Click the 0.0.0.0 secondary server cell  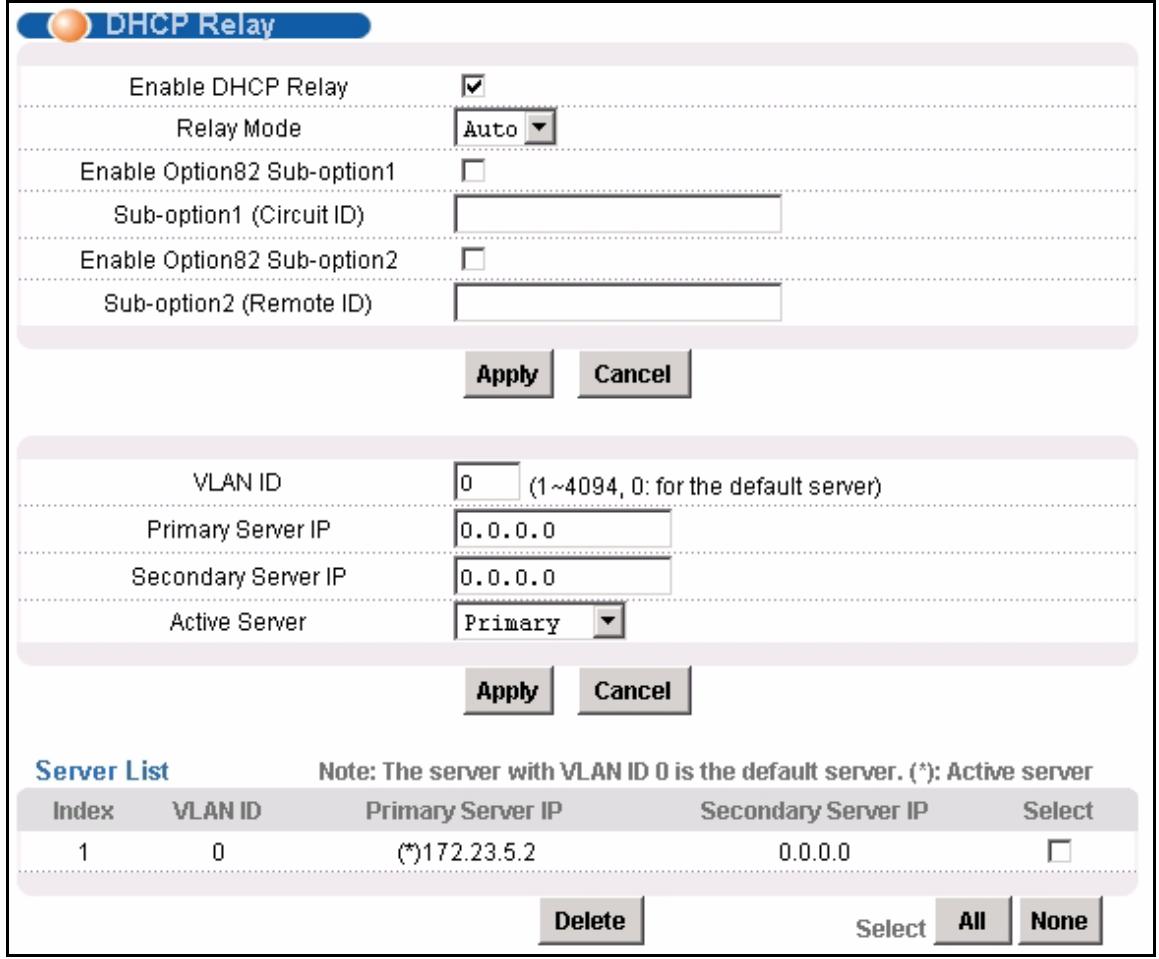pyautogui.click(x=814, y=853)
